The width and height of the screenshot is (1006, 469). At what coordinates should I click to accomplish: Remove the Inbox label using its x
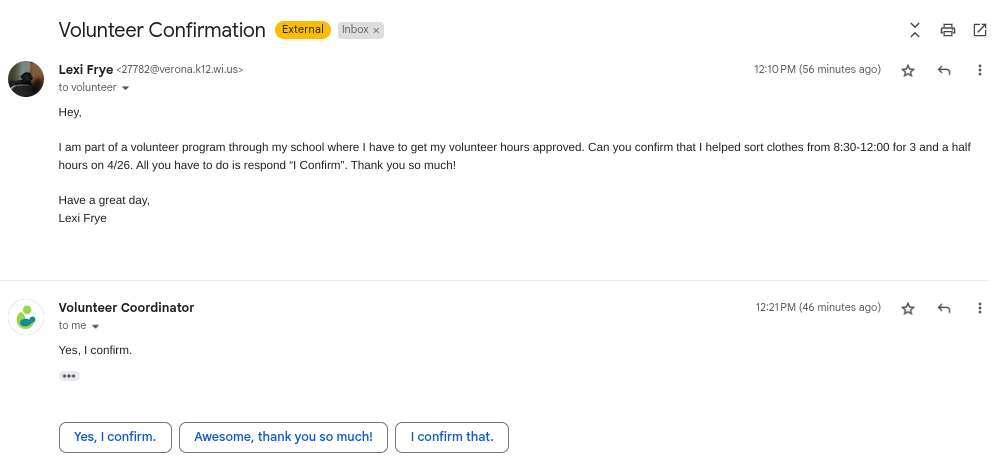point(376,30)
